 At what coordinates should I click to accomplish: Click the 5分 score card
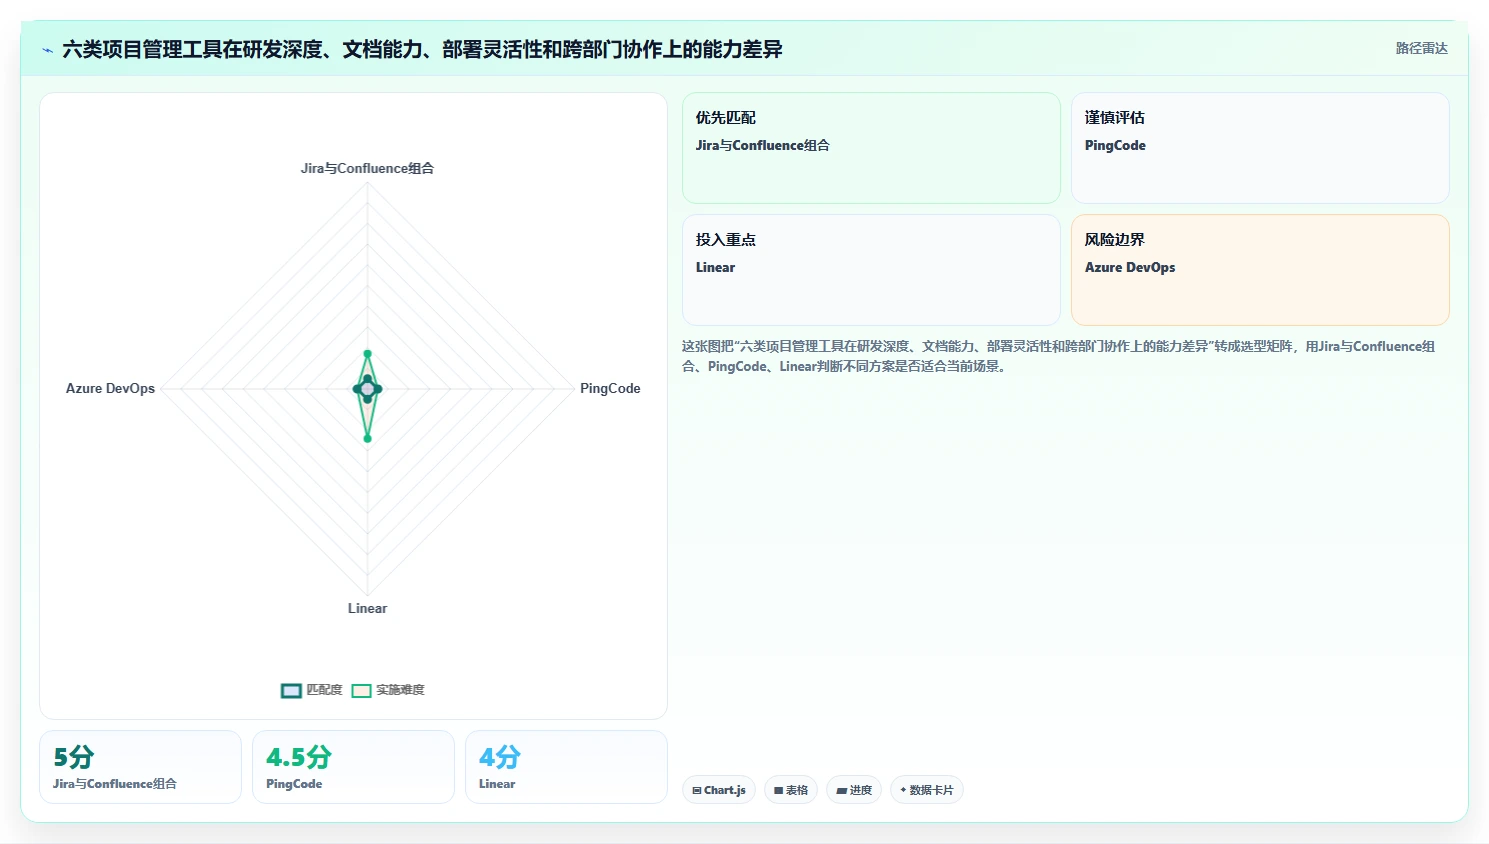click(140, 767)
